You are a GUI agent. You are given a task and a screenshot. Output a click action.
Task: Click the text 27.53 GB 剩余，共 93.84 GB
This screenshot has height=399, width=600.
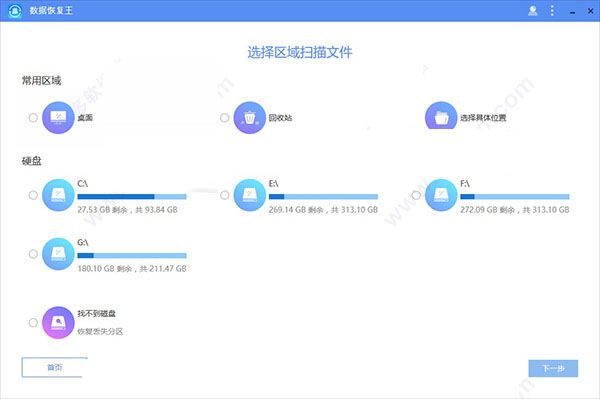click(x=127, y=210)
